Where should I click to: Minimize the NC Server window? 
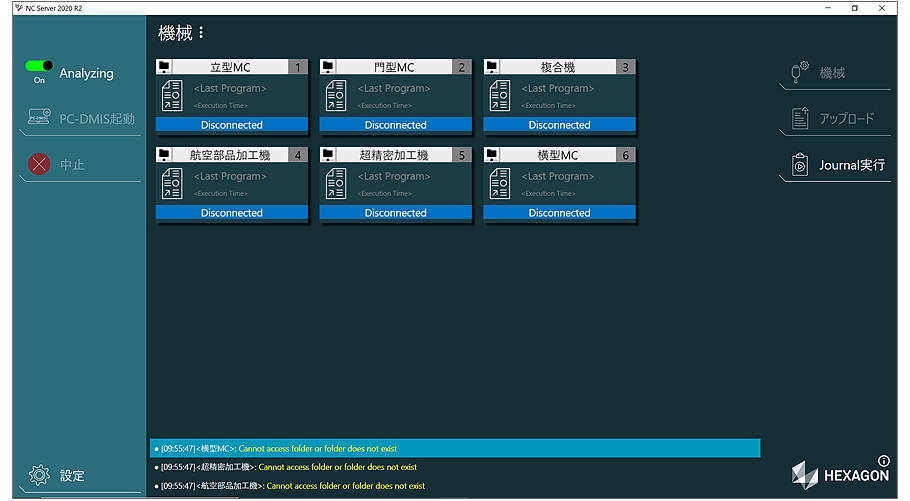(x=828, y=8)
